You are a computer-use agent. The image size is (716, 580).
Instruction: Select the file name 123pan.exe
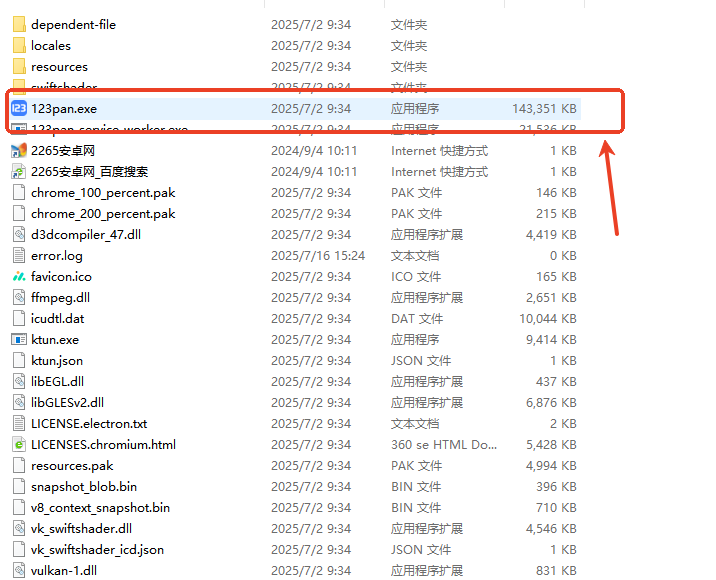(64, 109)
